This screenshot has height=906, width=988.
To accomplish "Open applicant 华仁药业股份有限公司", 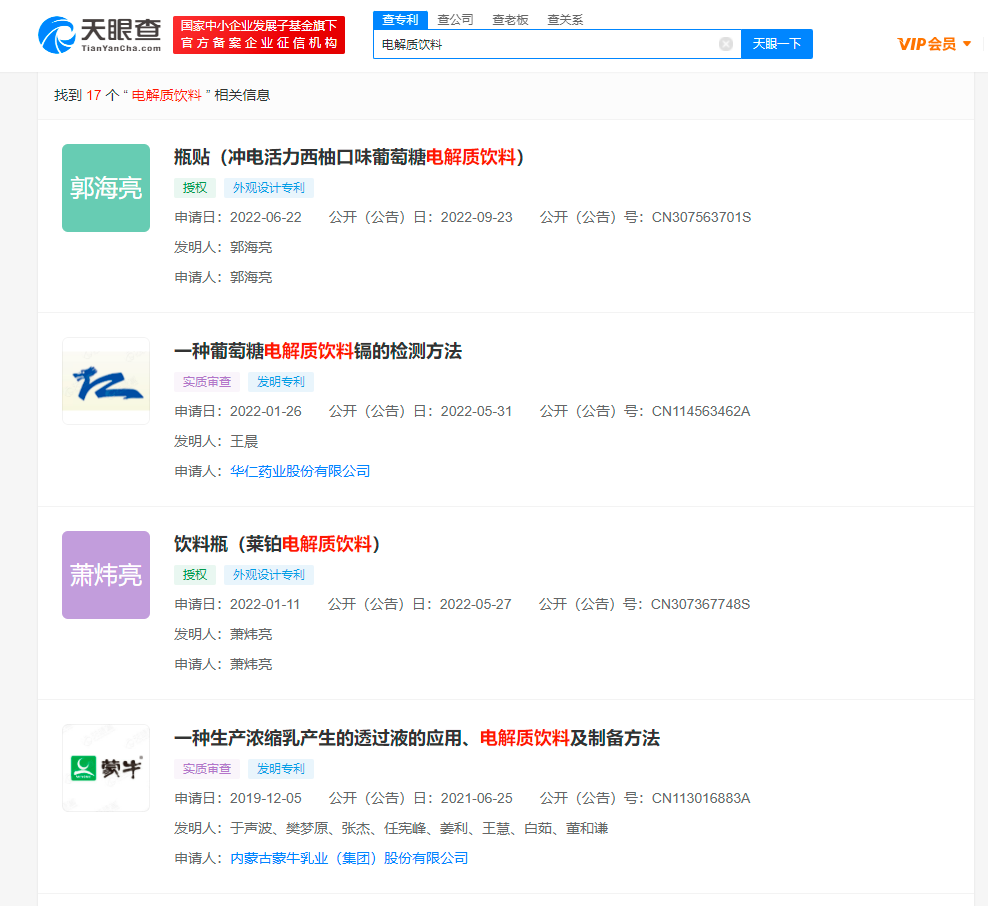I will (300, 471).
